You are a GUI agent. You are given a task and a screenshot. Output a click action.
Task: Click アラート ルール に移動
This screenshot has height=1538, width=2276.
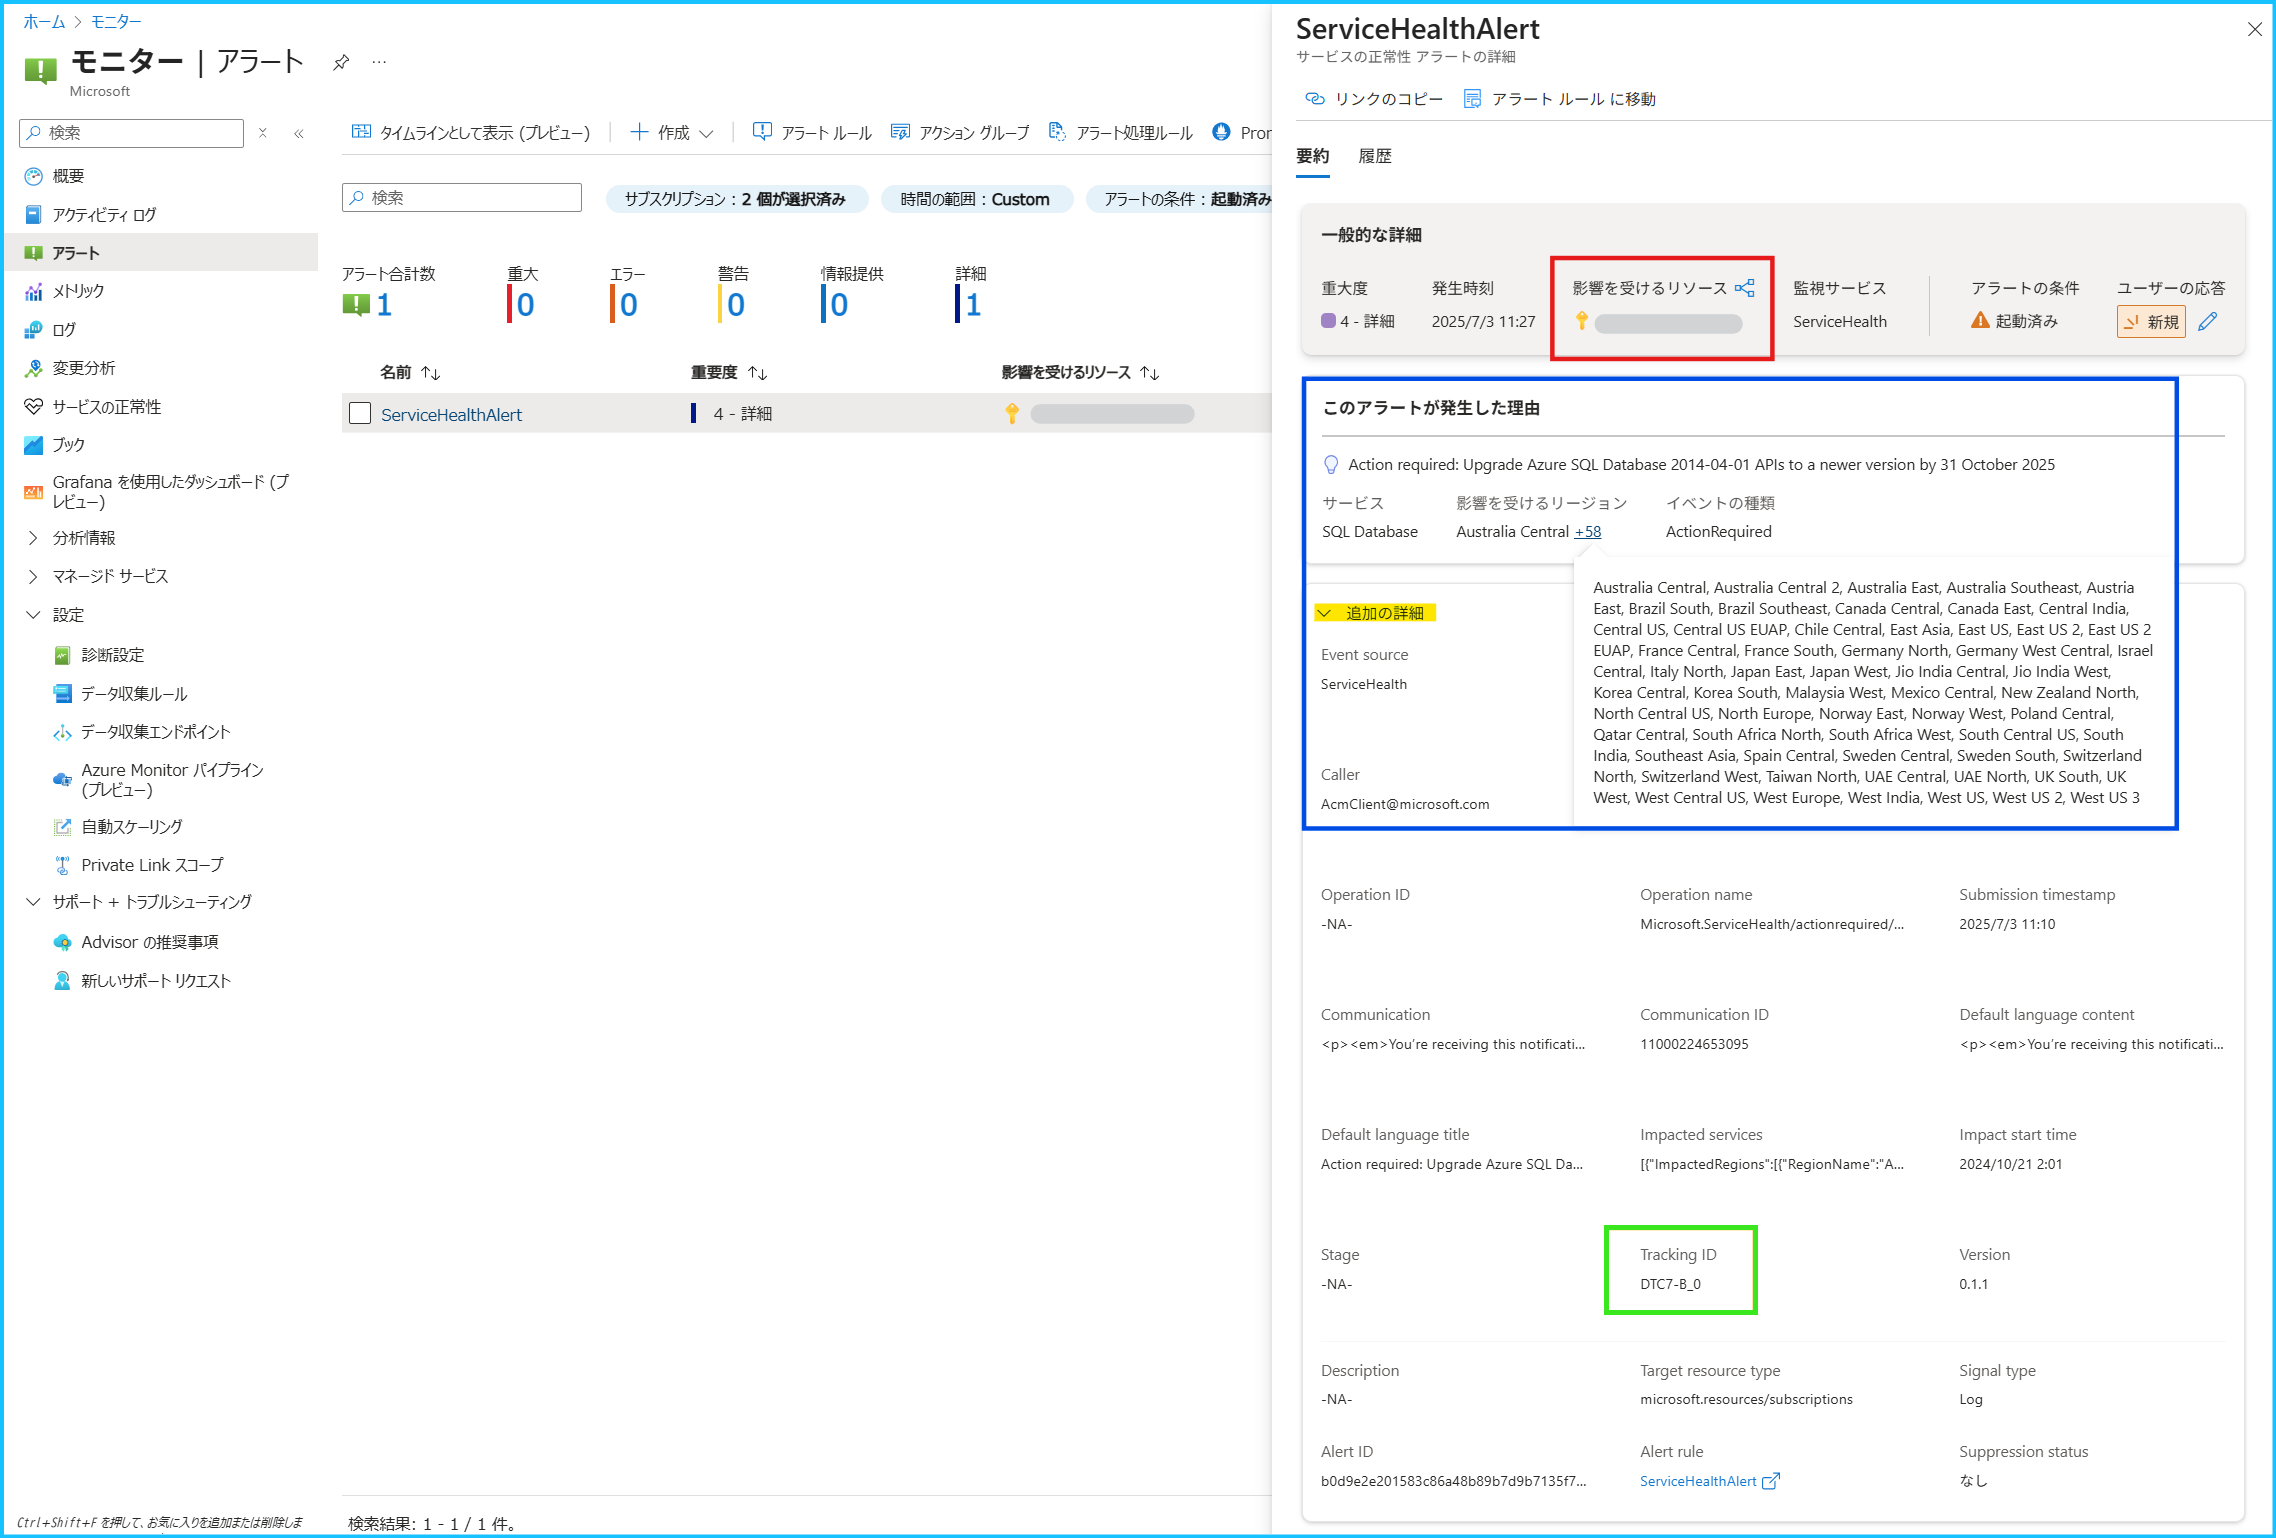1560,99
